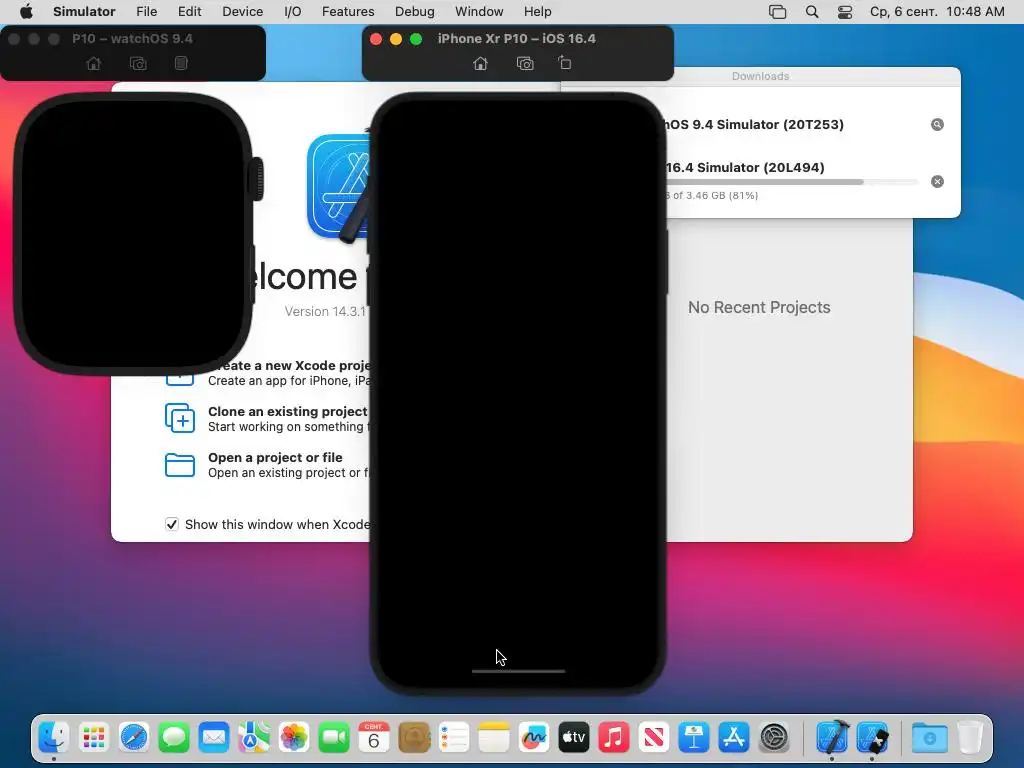Open Apple TV from the Dock
The image size is (1024, 768).
[573, 738]
